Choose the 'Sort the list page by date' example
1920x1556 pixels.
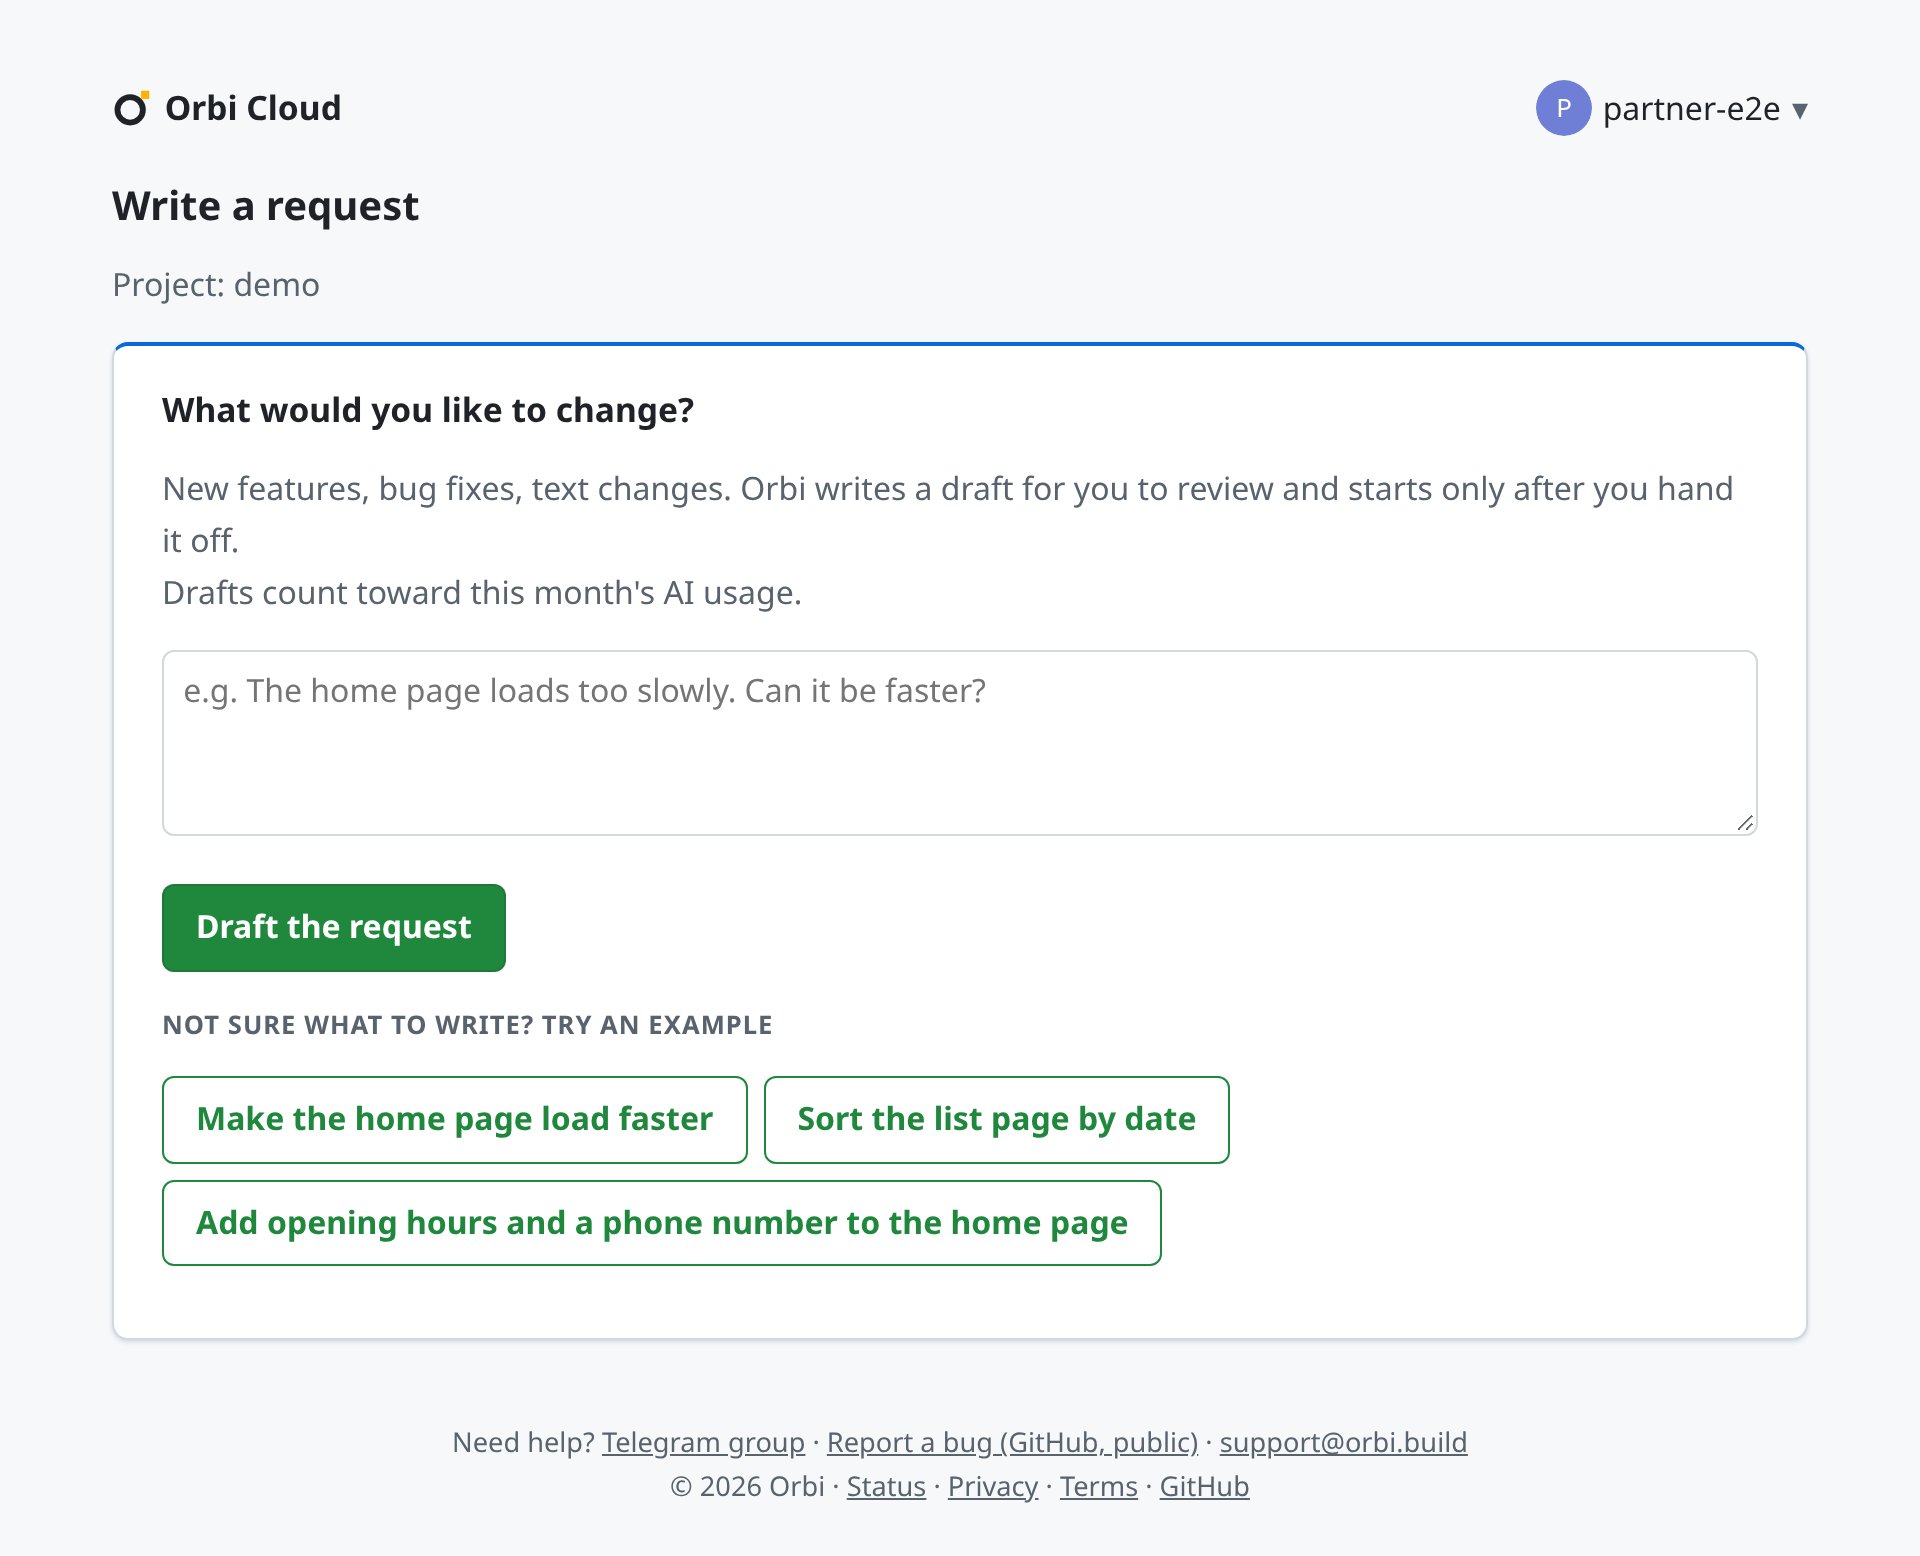[x=996, y=1119]
